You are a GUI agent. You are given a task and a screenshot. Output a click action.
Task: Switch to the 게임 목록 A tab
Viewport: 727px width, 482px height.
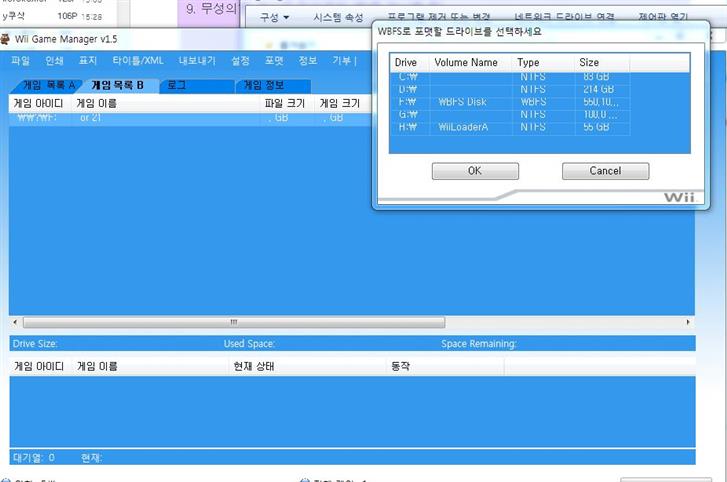click(48, 85)
